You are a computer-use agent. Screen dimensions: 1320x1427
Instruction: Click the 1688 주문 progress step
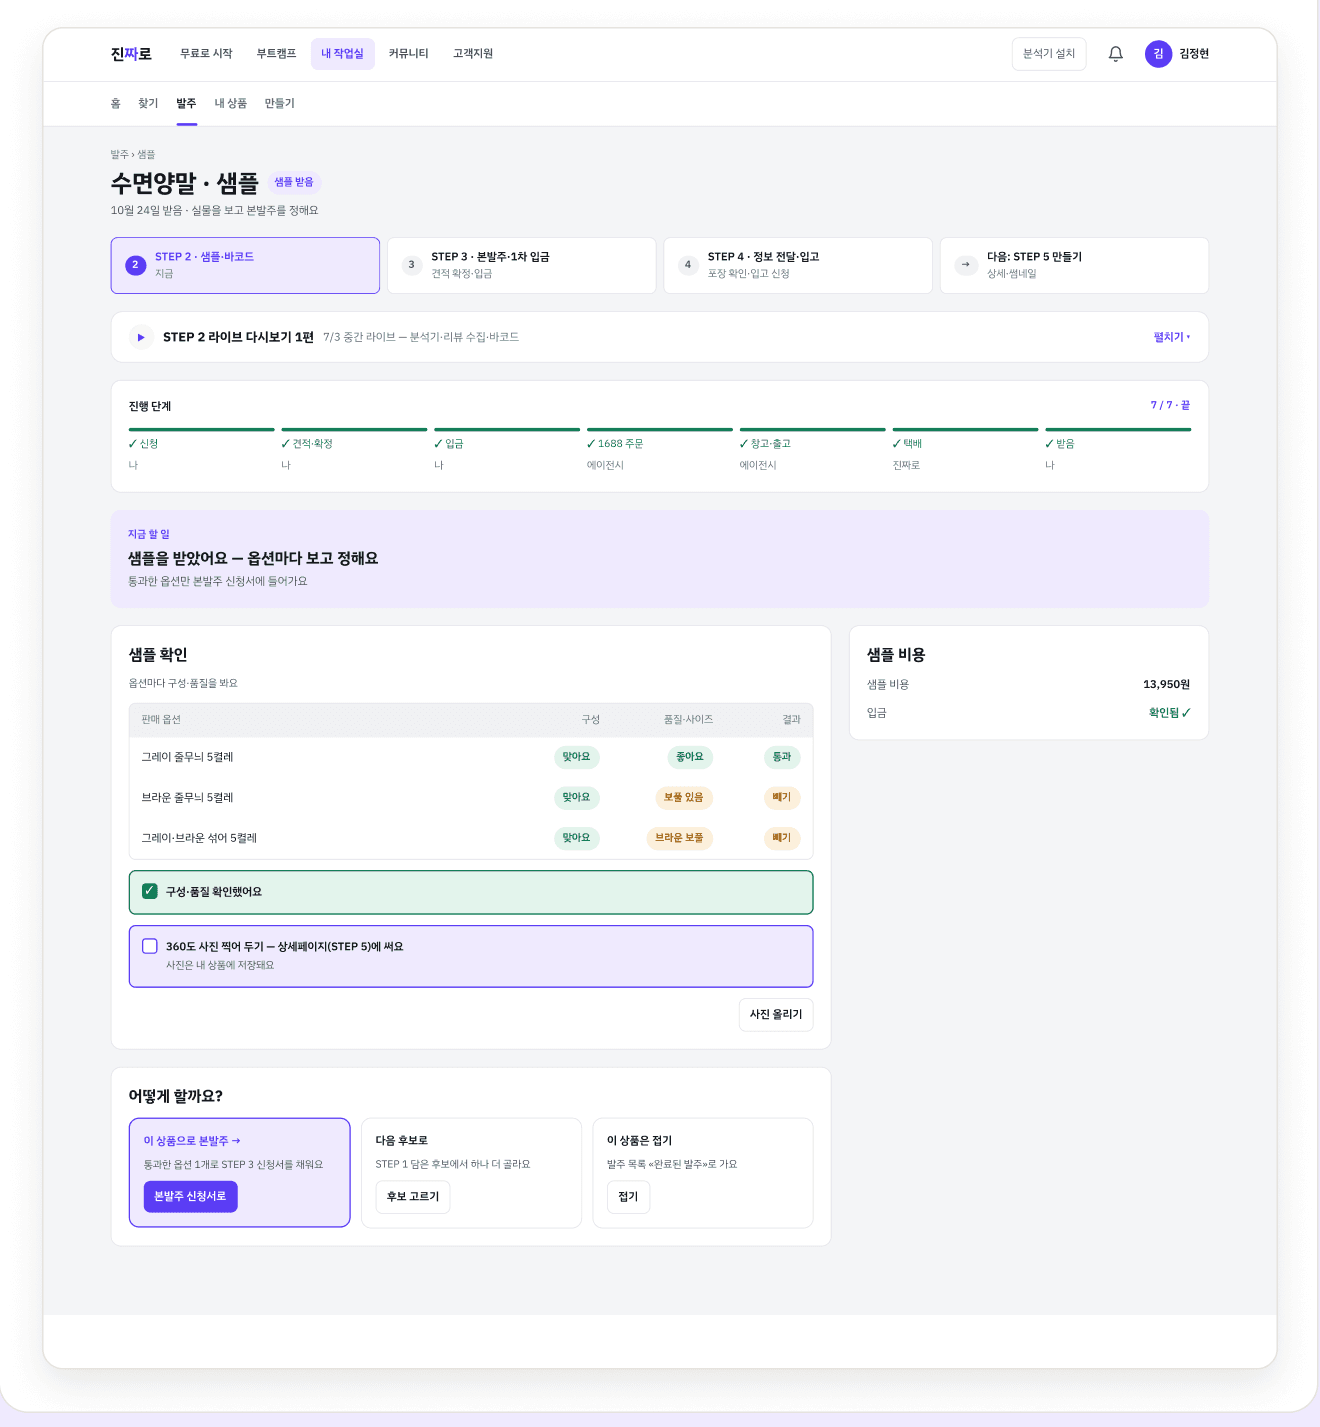pyautogui.click(x=659, y=451)
